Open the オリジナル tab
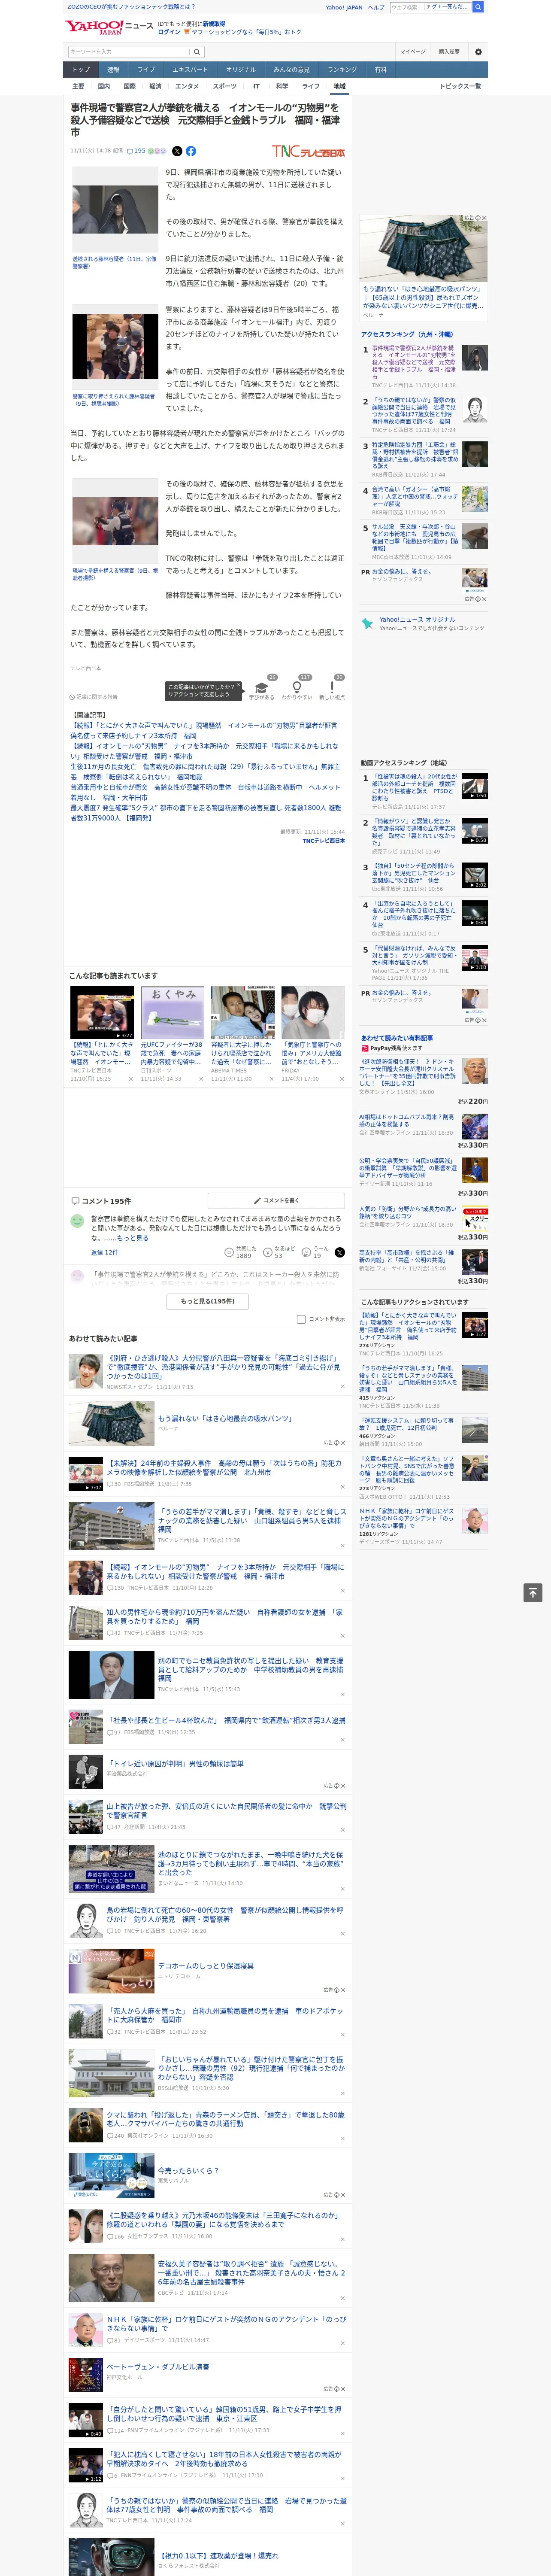Image resolution: width=551 pixels, height=2576 pixels. point(241,70)
